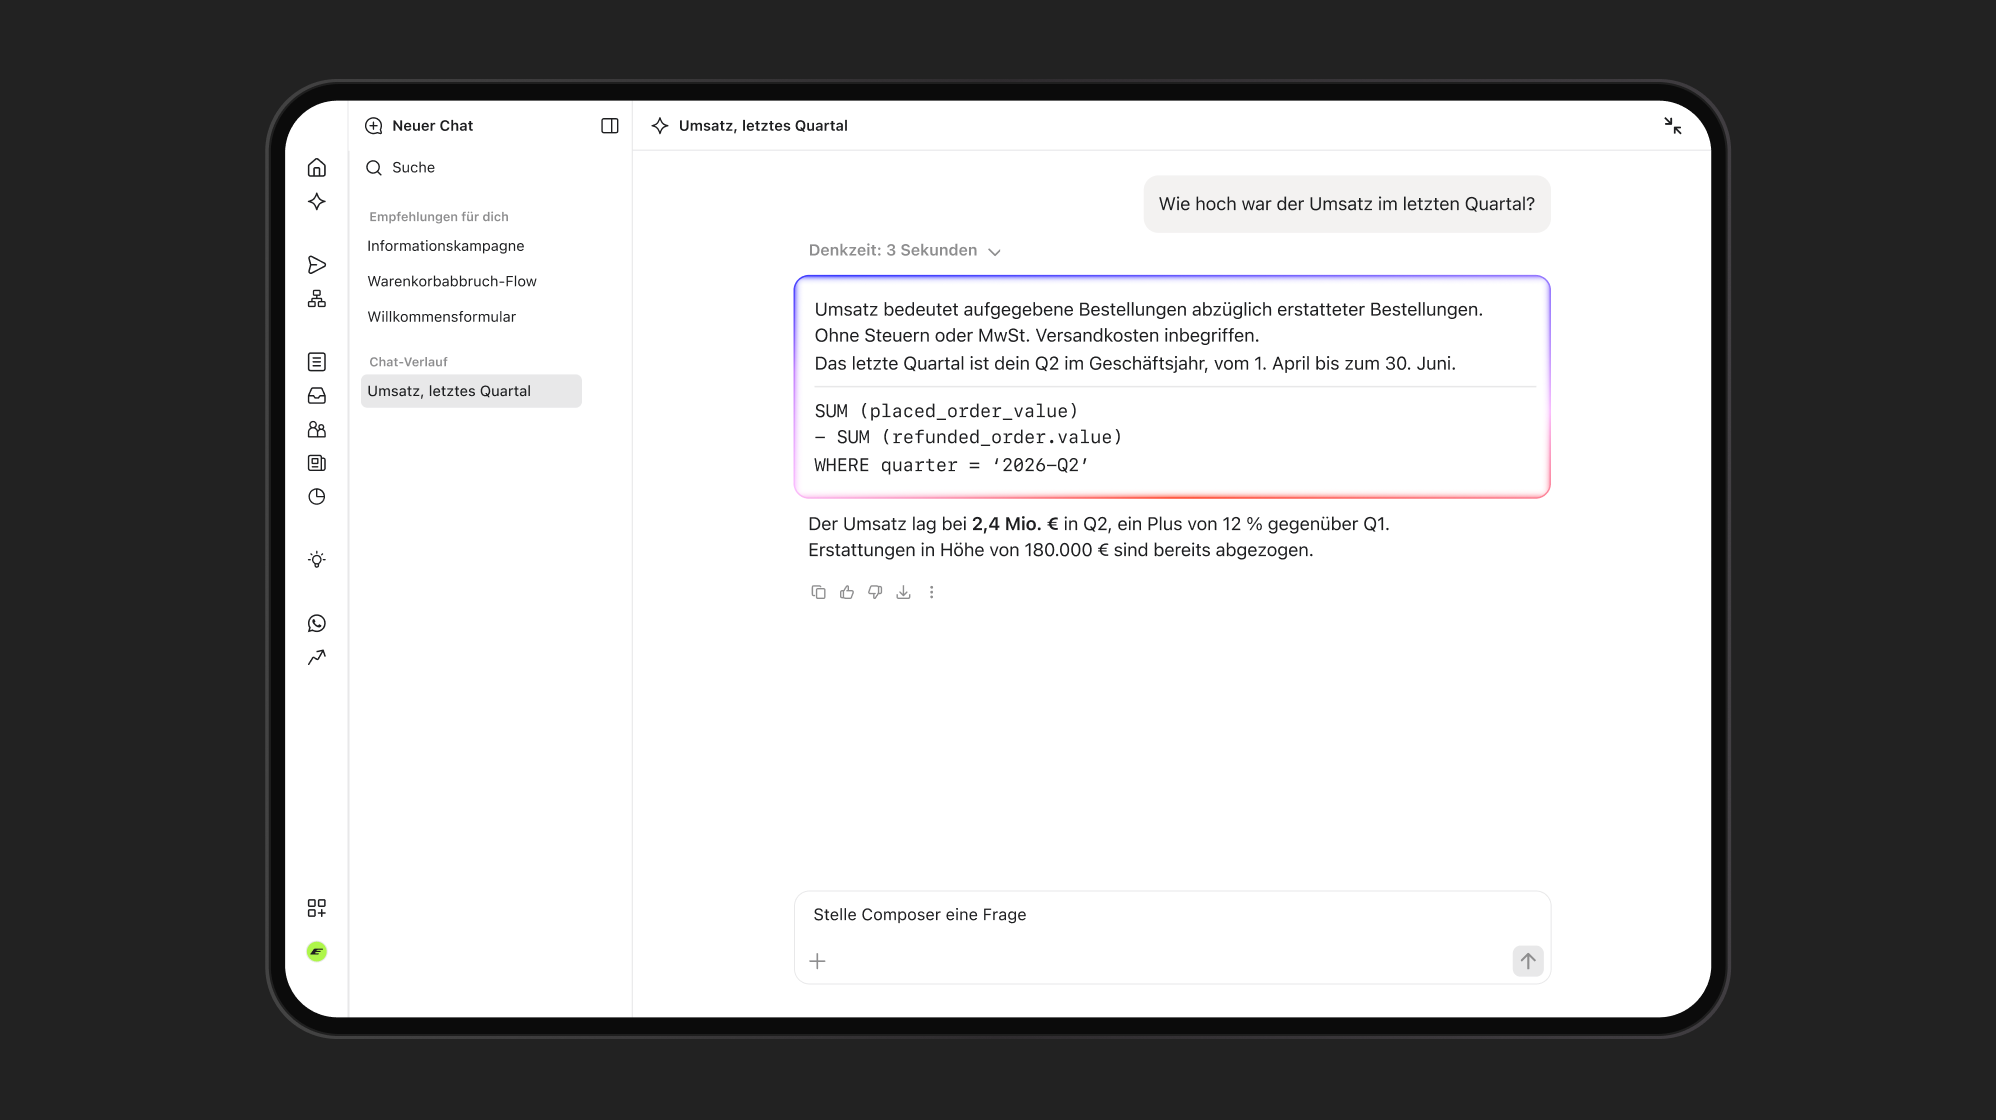1996x1120 pixels.
Task: Select Willkommensformular recommendation
Action: pyautogui.click(x=442, y=317)
